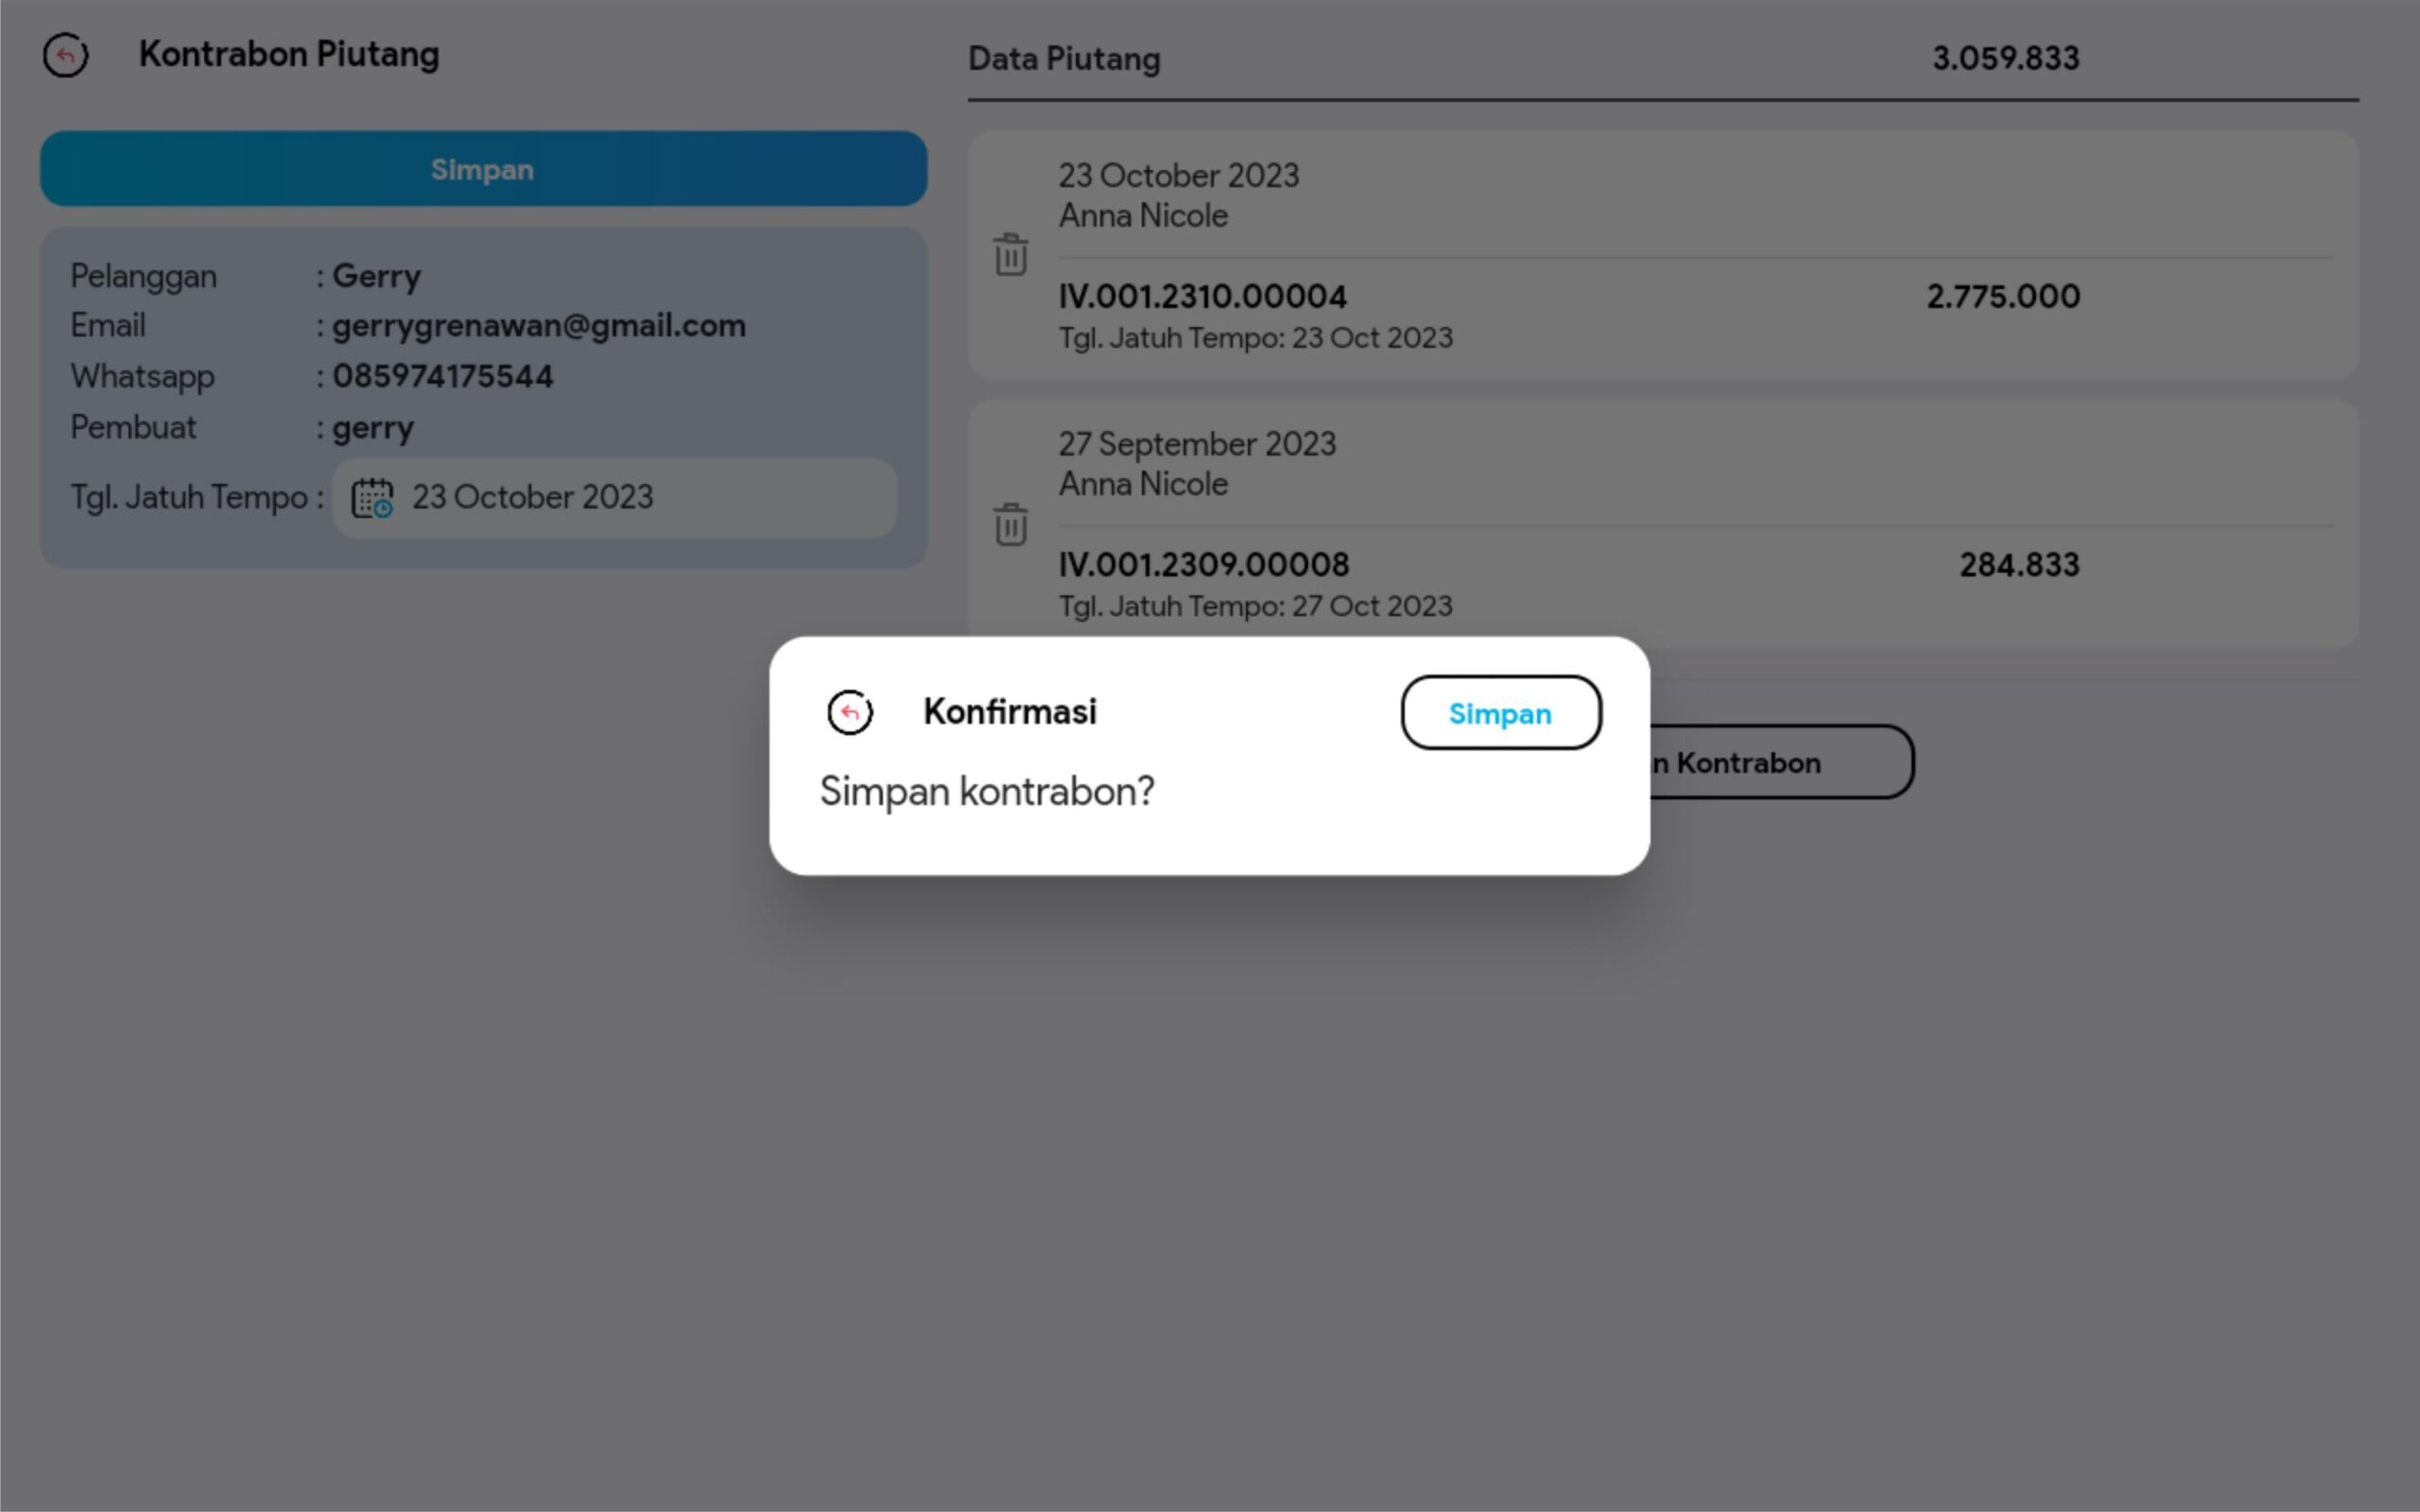
Task: Click the partially hidden Kontrabon button
Action: 1780,763
